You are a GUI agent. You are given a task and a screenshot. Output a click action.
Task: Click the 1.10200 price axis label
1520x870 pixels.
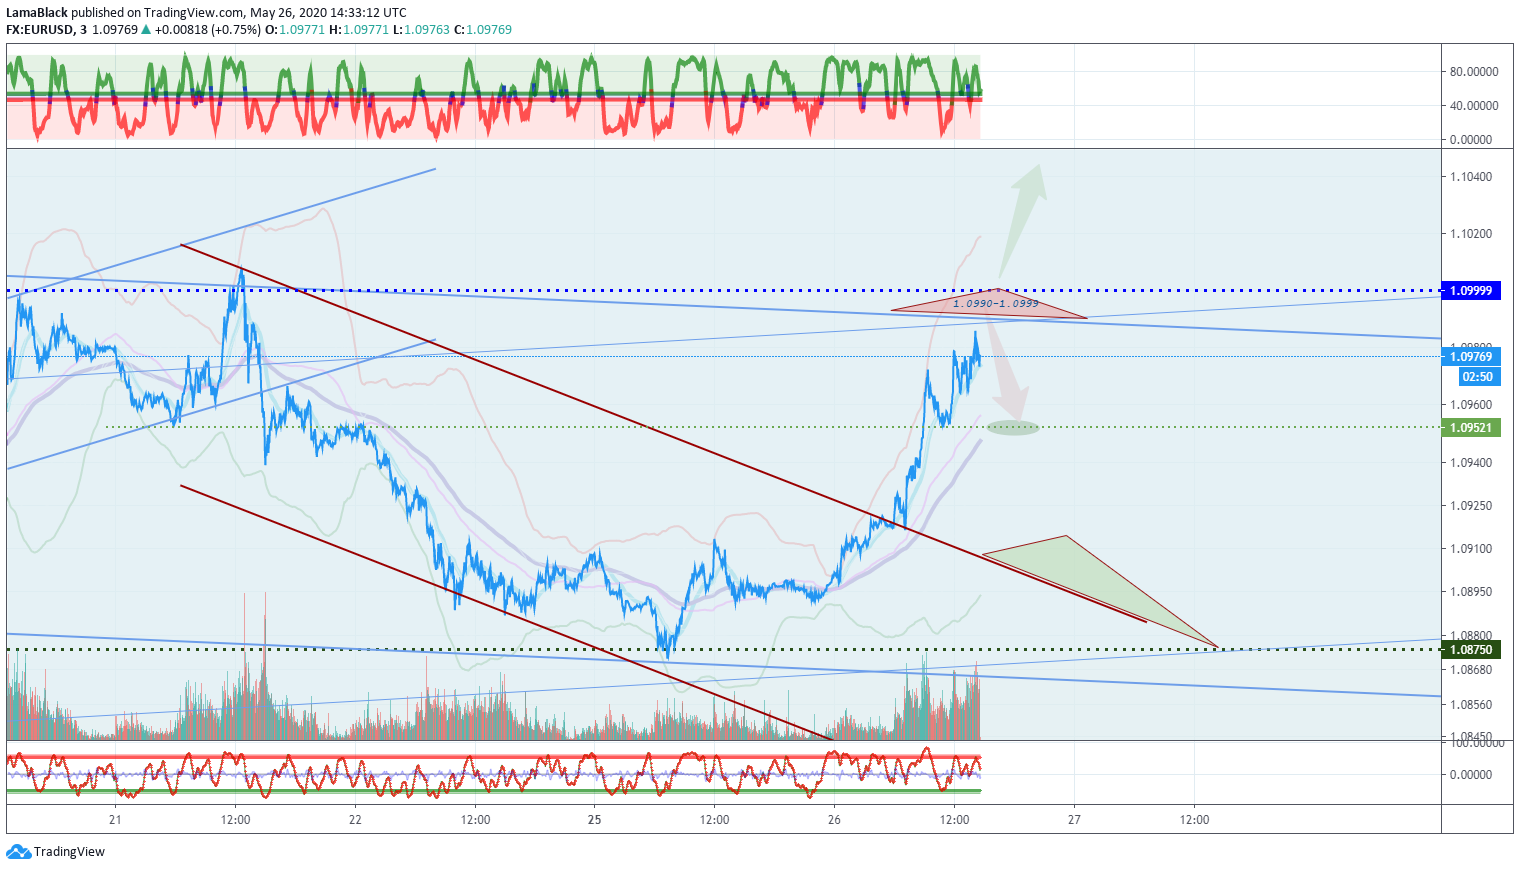point(1471,234)
